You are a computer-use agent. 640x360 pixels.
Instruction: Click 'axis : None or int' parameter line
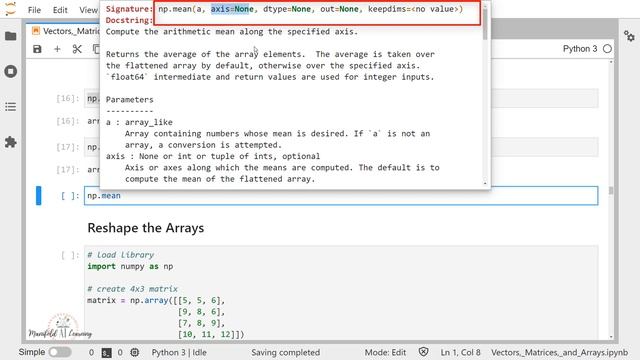point(213,156)
